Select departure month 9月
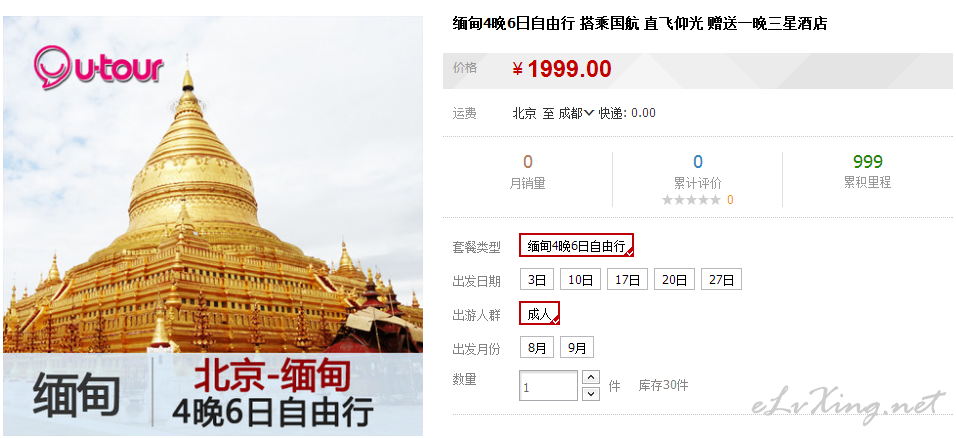The height and width of the screenshot is (438, 956). [x=577, y=348]
